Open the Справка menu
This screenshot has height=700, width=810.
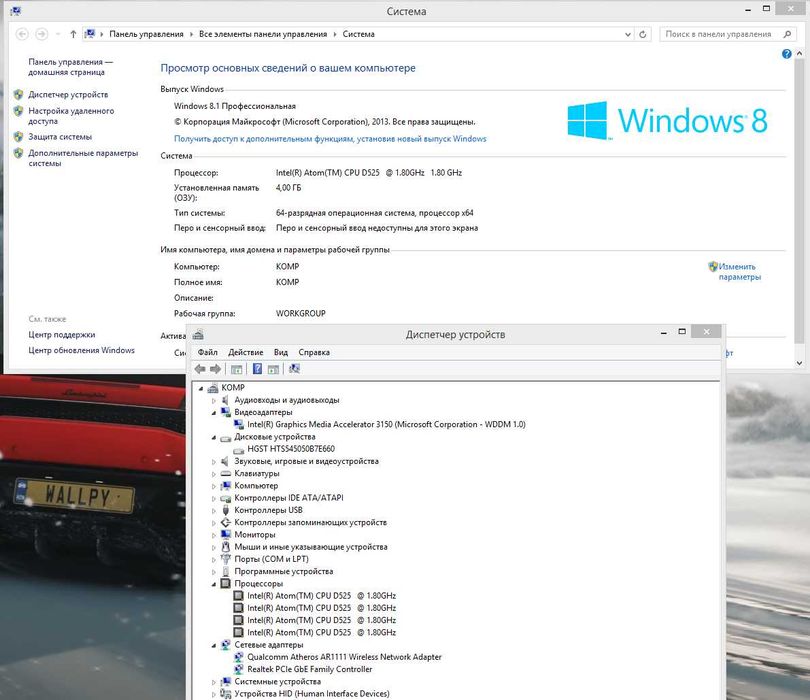[314, 352]
